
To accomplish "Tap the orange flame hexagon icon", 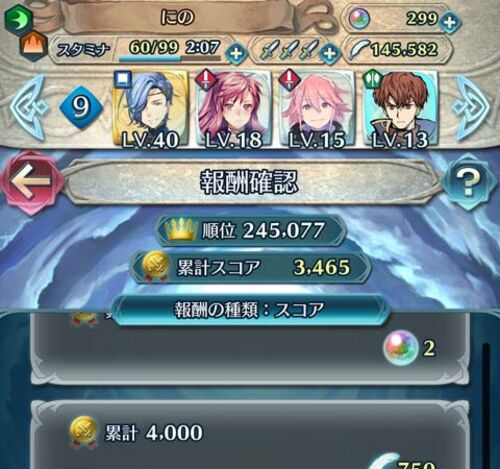I will tap(34, 46).
